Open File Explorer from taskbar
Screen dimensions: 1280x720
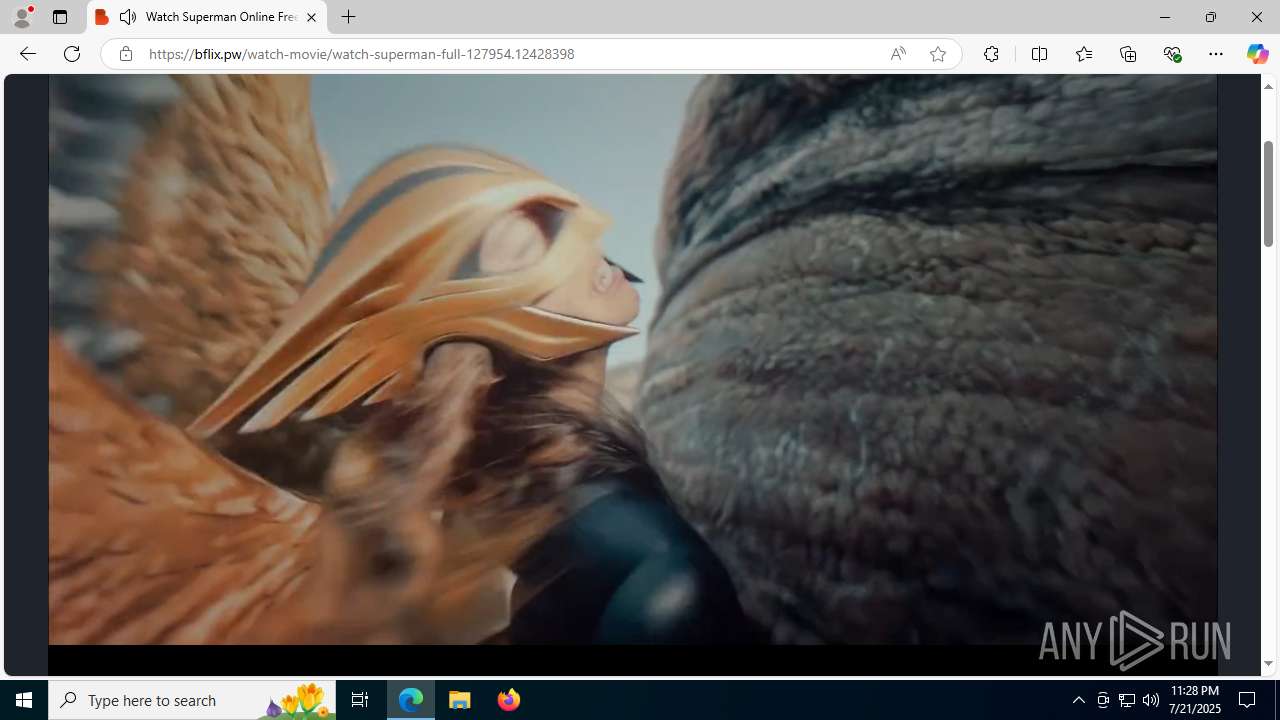[x=460, y=700]
